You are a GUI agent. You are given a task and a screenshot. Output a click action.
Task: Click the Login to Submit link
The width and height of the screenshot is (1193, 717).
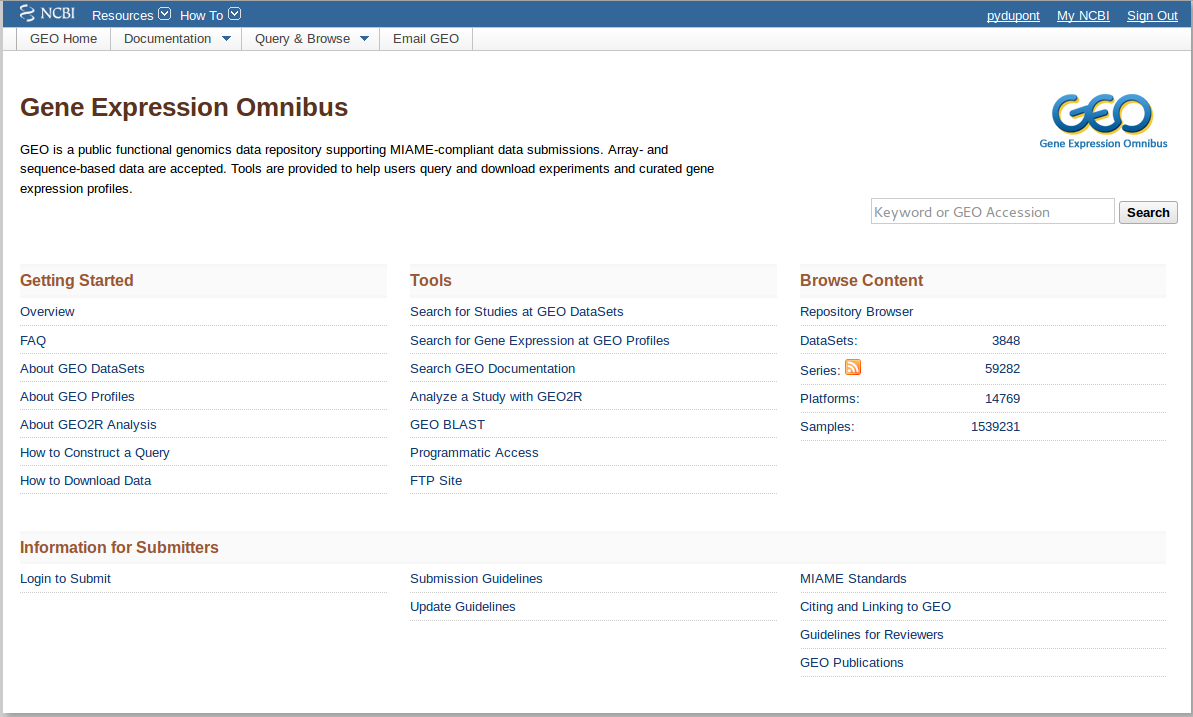click(65, 579)
